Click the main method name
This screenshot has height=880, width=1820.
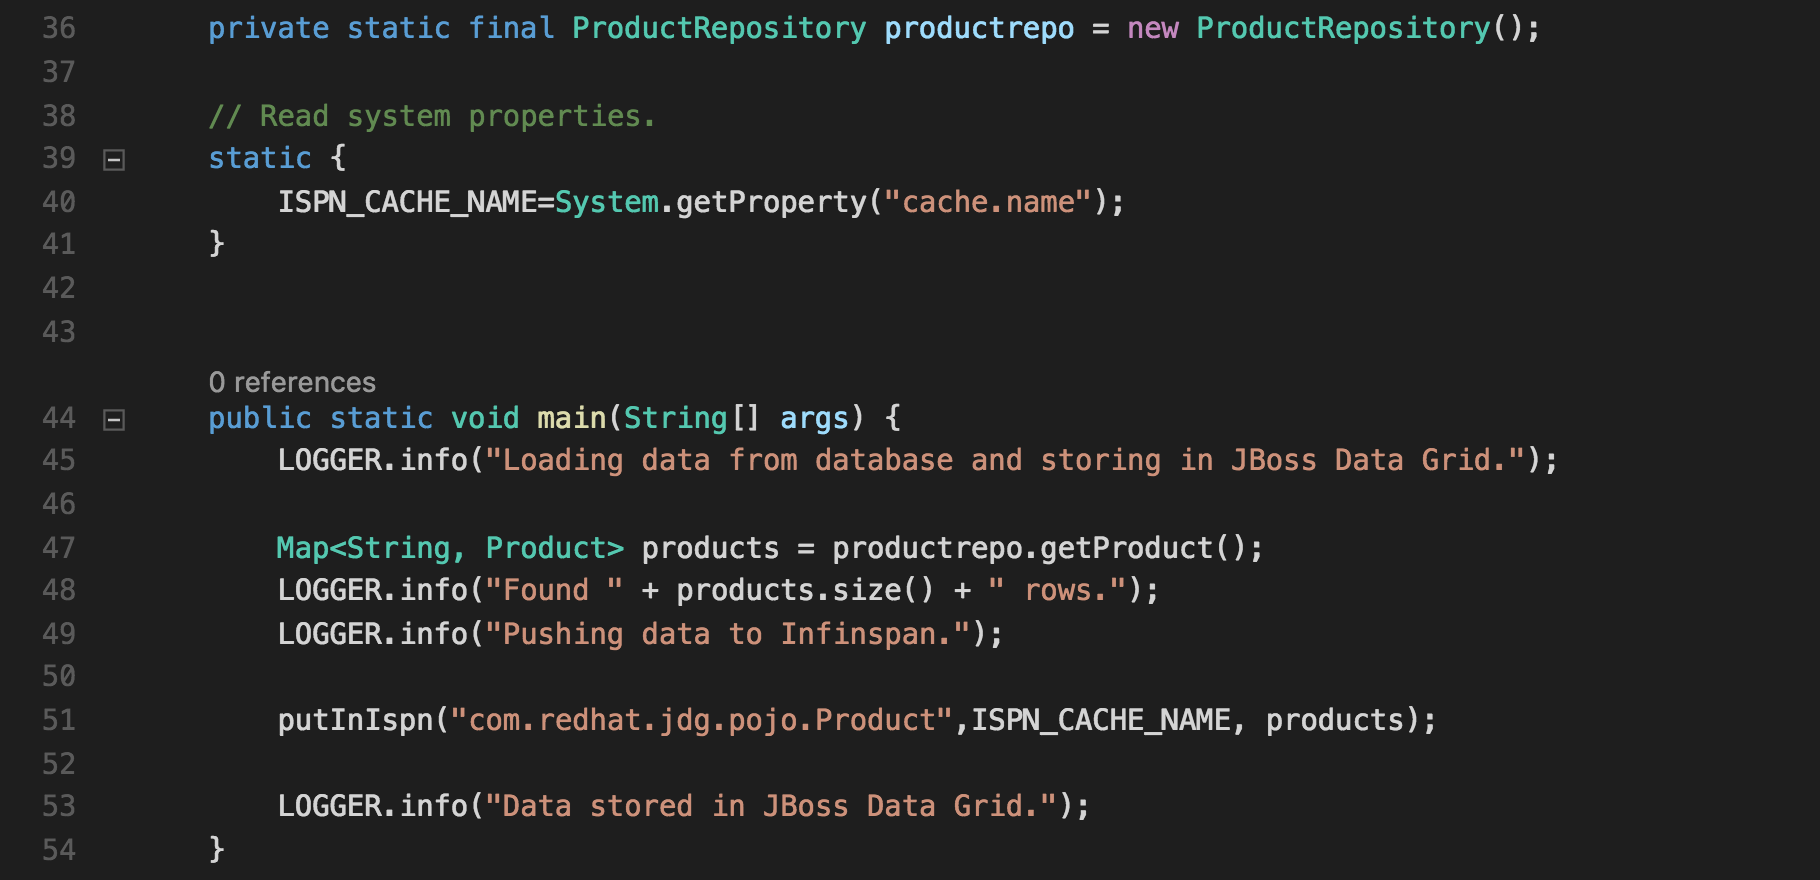point(571,418)
